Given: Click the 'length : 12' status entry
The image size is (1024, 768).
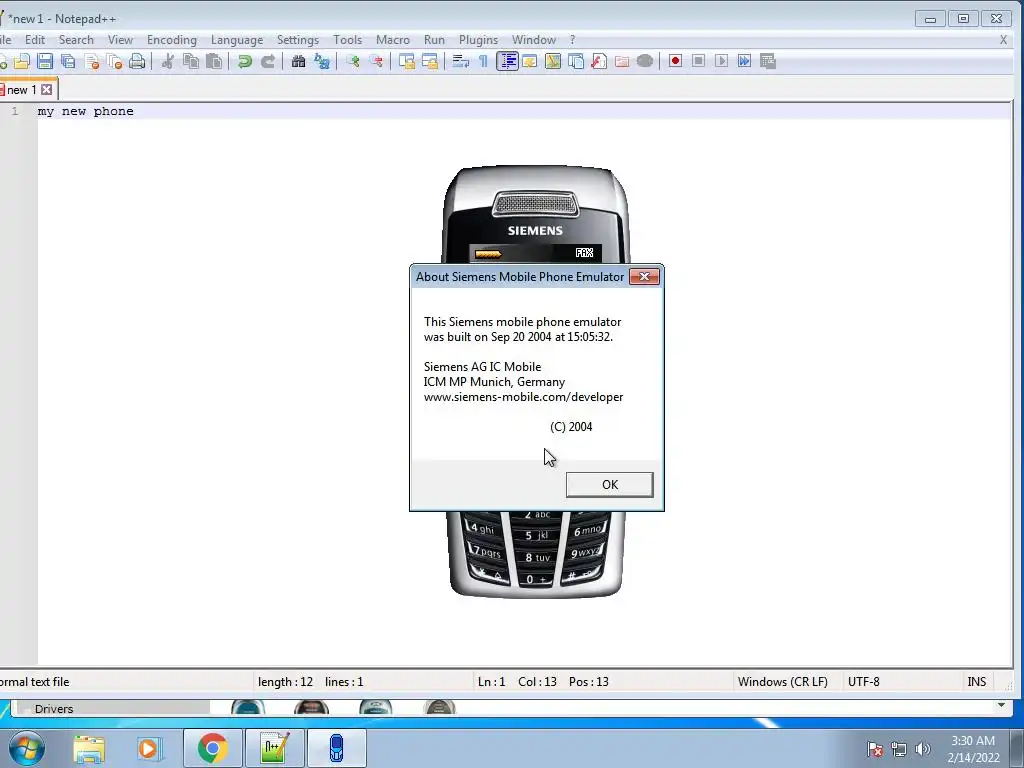Looking at the screenshot, I should [x=285, y=682].
